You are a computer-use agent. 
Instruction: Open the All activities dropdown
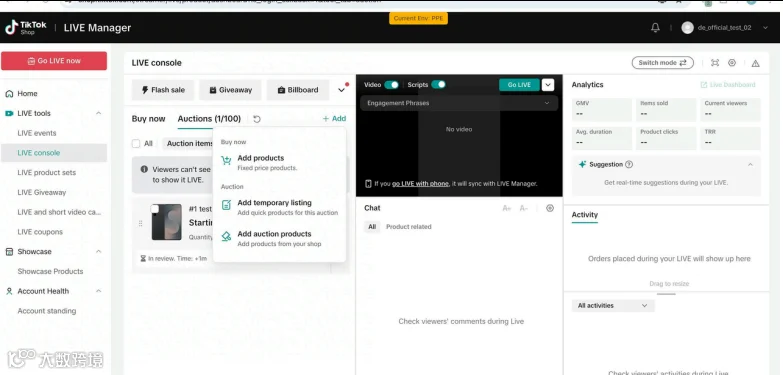tap(613, 306)
